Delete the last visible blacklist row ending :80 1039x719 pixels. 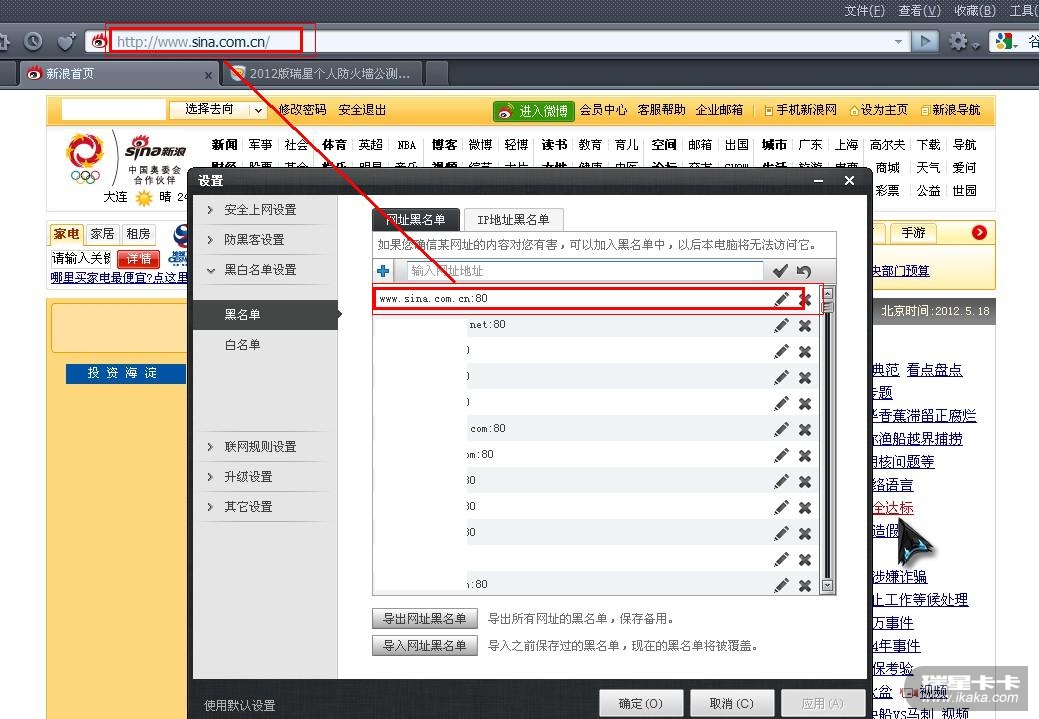tap(804, 585)
